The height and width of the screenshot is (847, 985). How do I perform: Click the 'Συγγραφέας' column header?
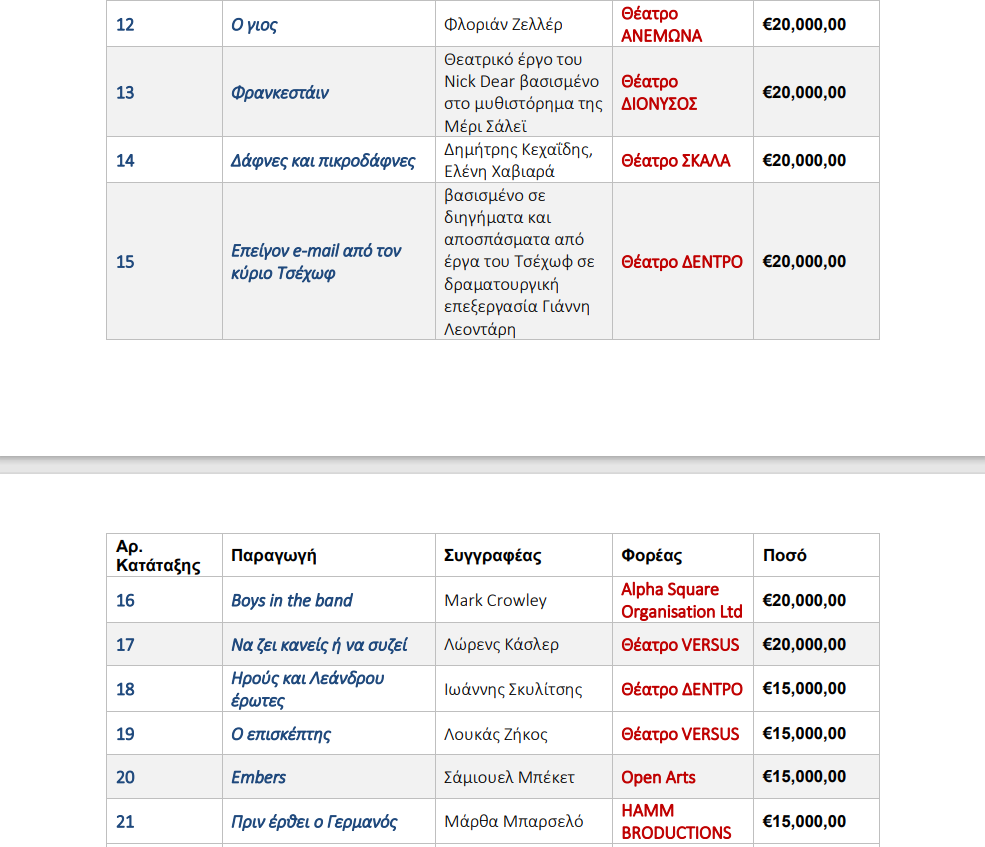(492, 555)
